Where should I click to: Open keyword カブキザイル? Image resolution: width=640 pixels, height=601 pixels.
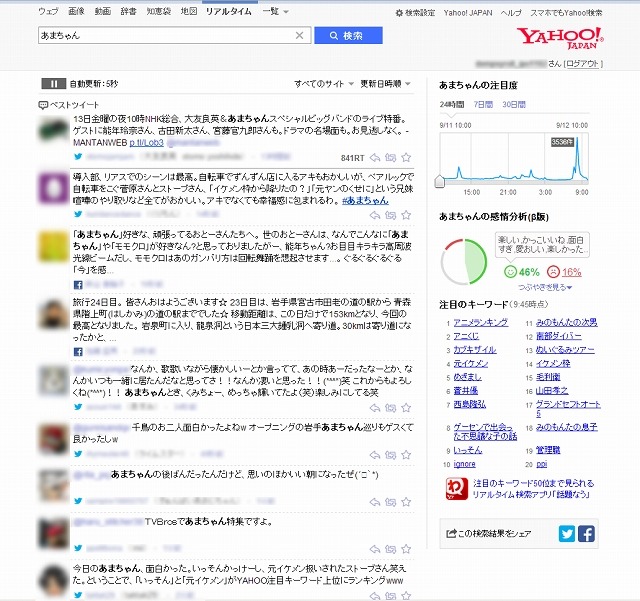(x=475, y=350)
